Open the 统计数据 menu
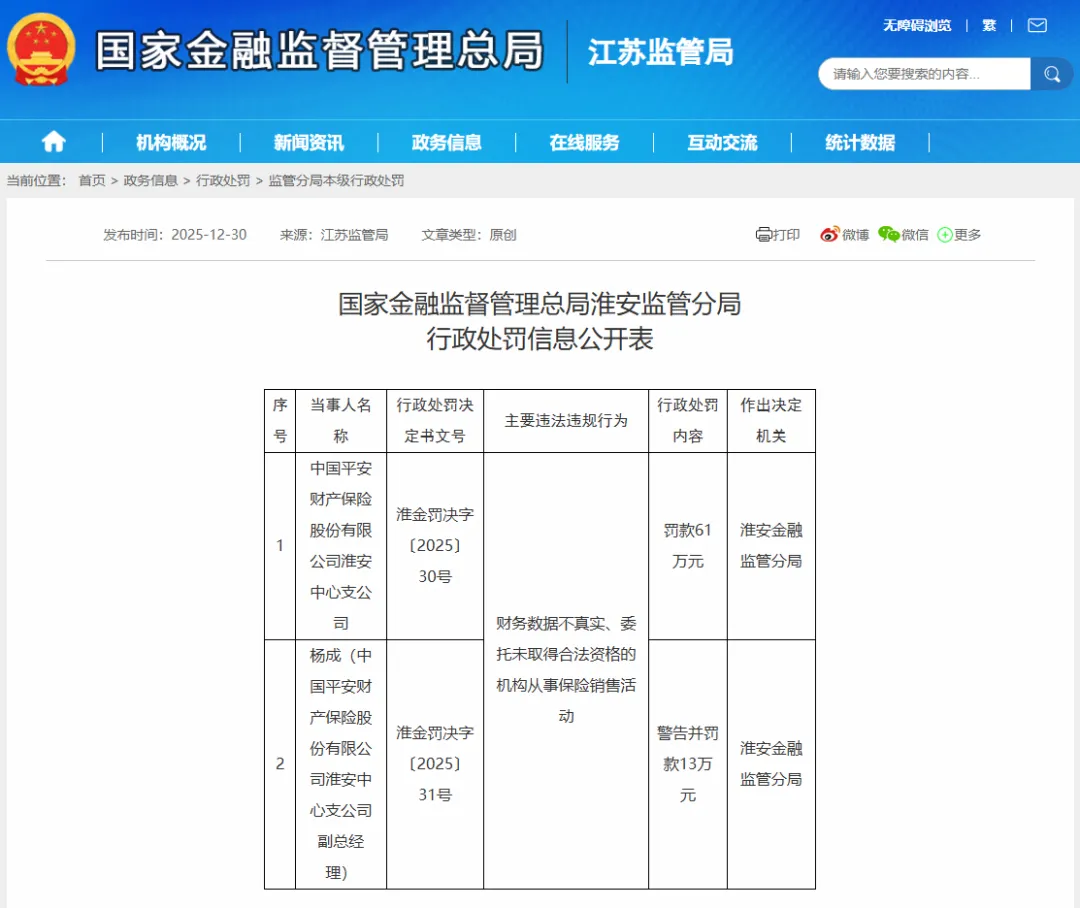This screenshot has width=1080, height=908. coord(860,143)
